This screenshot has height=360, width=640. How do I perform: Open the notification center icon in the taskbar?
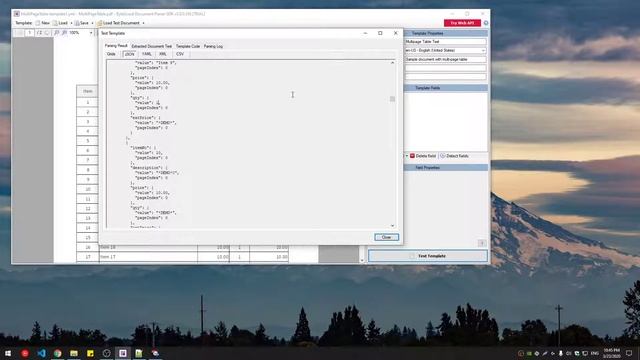tap(629, 353)
